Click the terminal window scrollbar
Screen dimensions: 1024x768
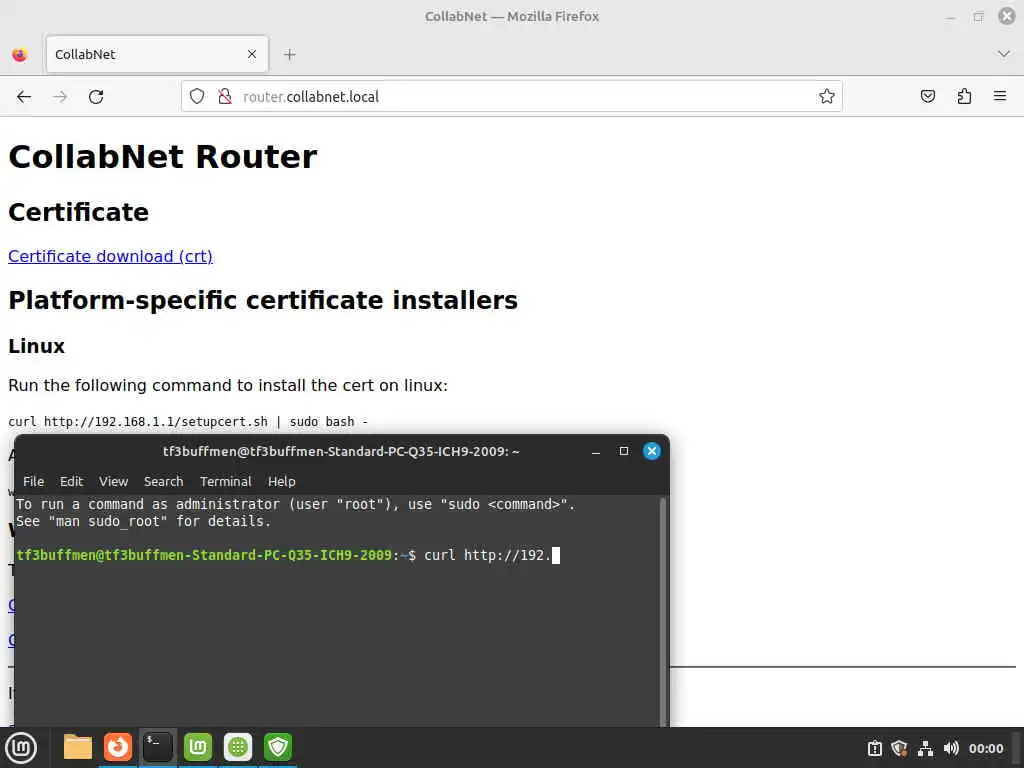click(x=663, y=611)
